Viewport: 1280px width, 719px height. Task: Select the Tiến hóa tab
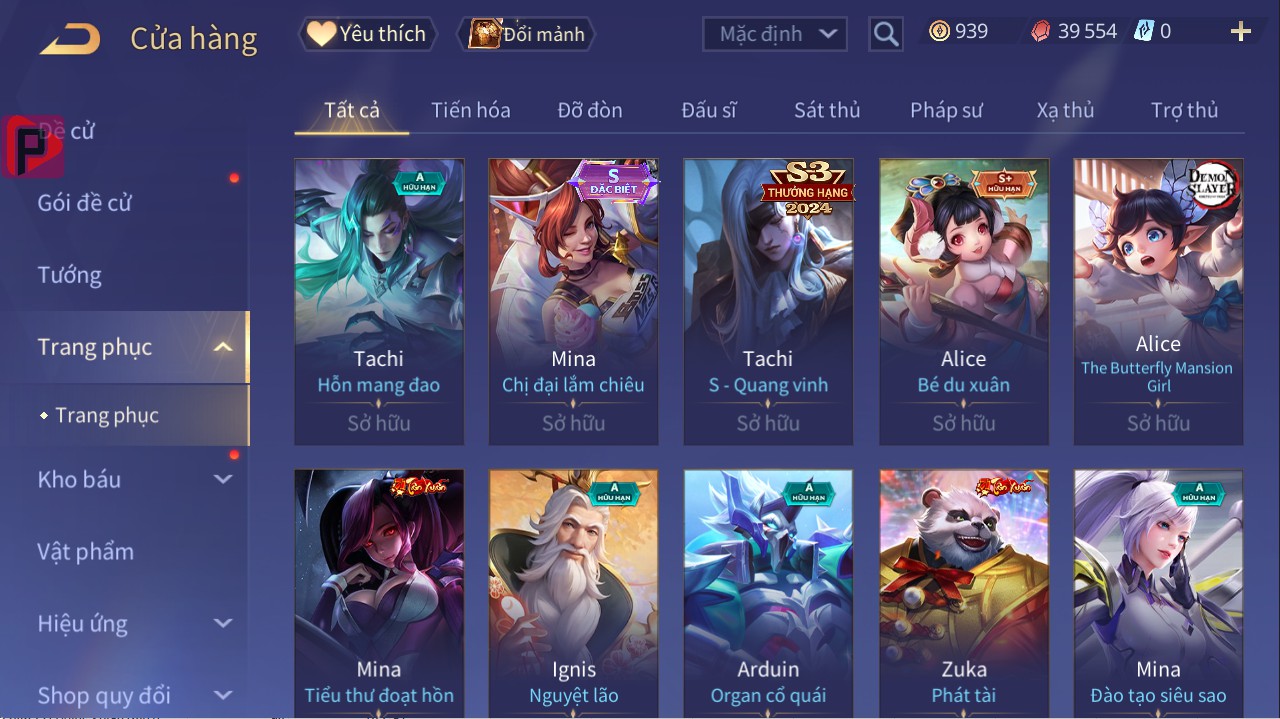coord(471,110)
